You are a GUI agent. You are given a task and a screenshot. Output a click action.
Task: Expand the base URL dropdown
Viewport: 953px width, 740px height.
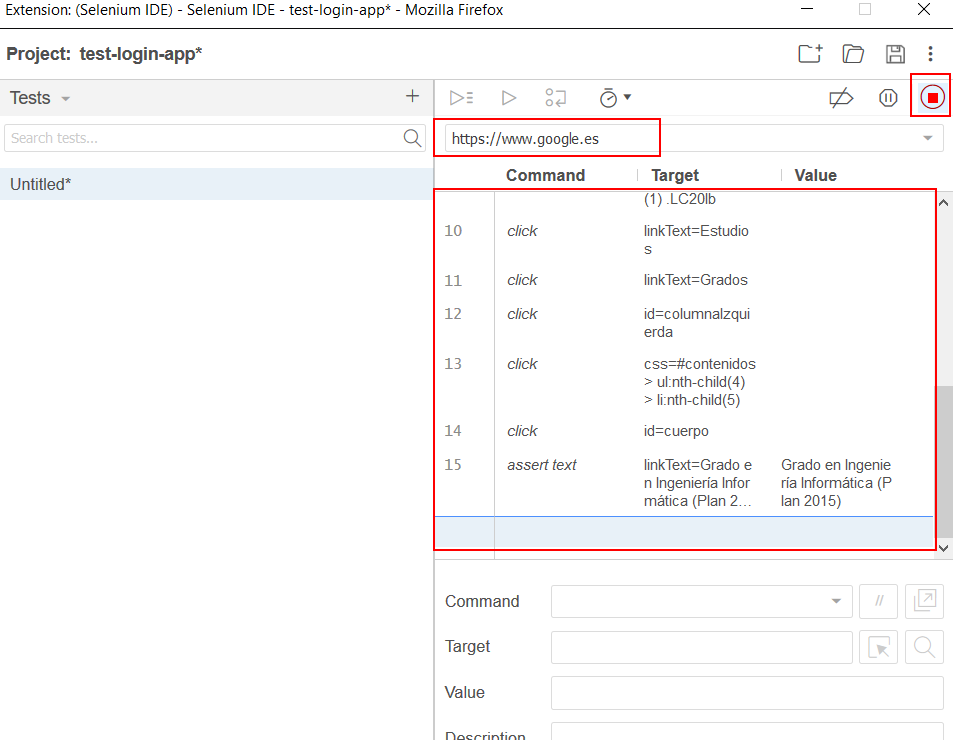point(930,137)
